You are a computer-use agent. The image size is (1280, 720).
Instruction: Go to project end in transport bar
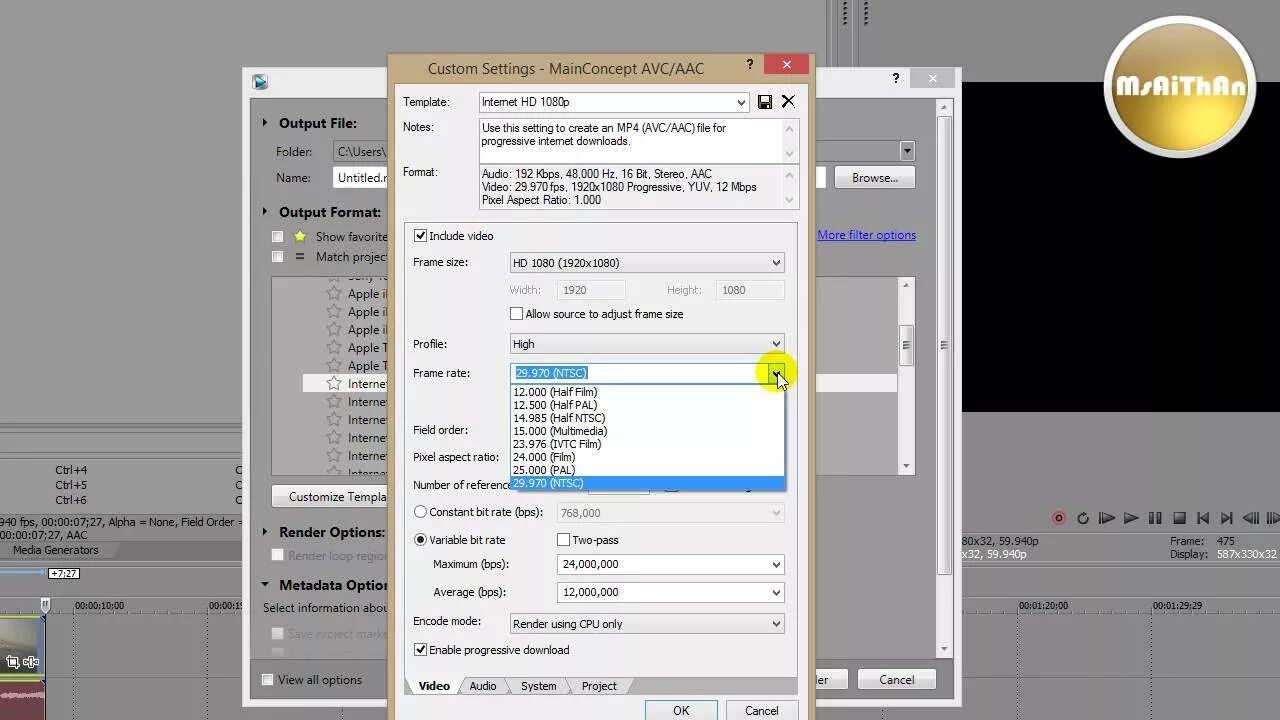tap(1227, 518)
